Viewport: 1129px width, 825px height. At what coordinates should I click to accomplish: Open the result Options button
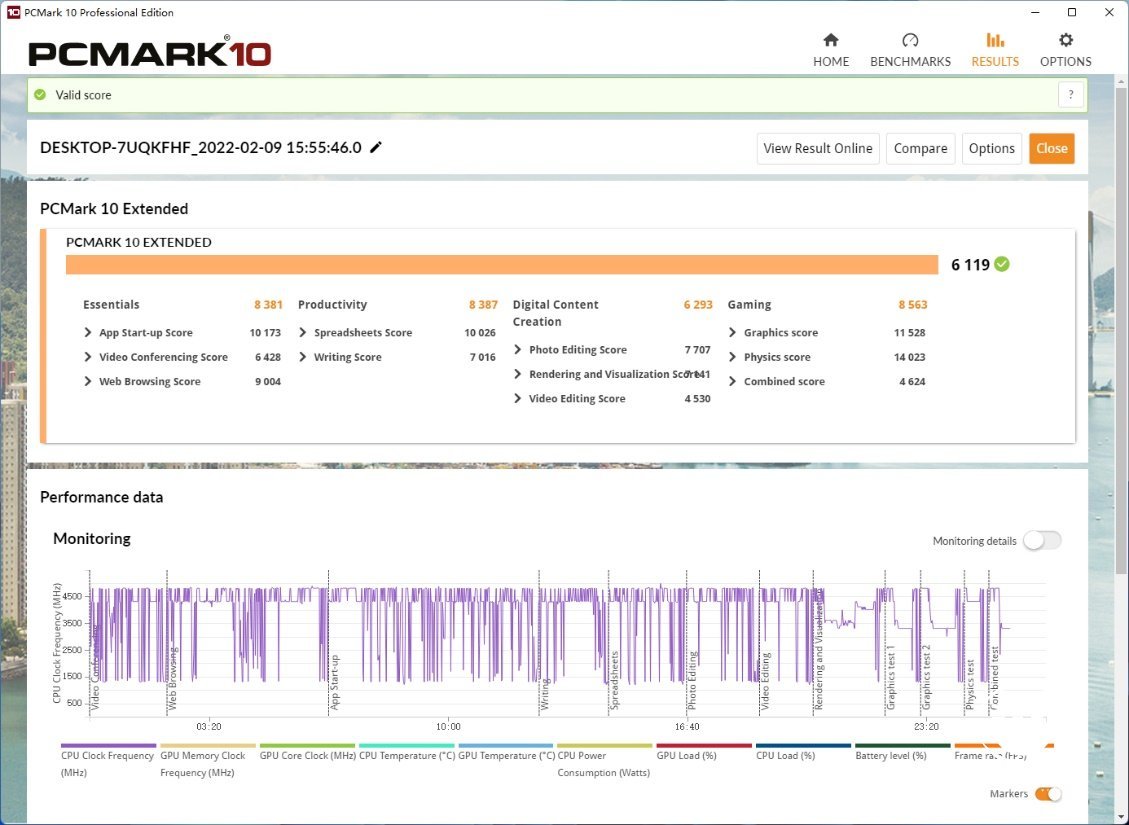(991, 148)
